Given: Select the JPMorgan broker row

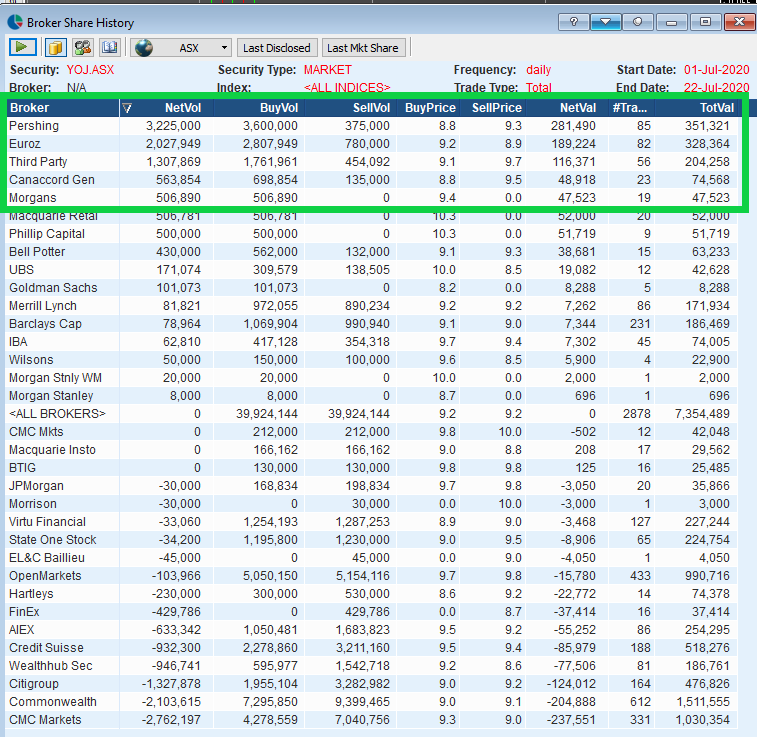Looking at the screenshot, I should [372, 486].
